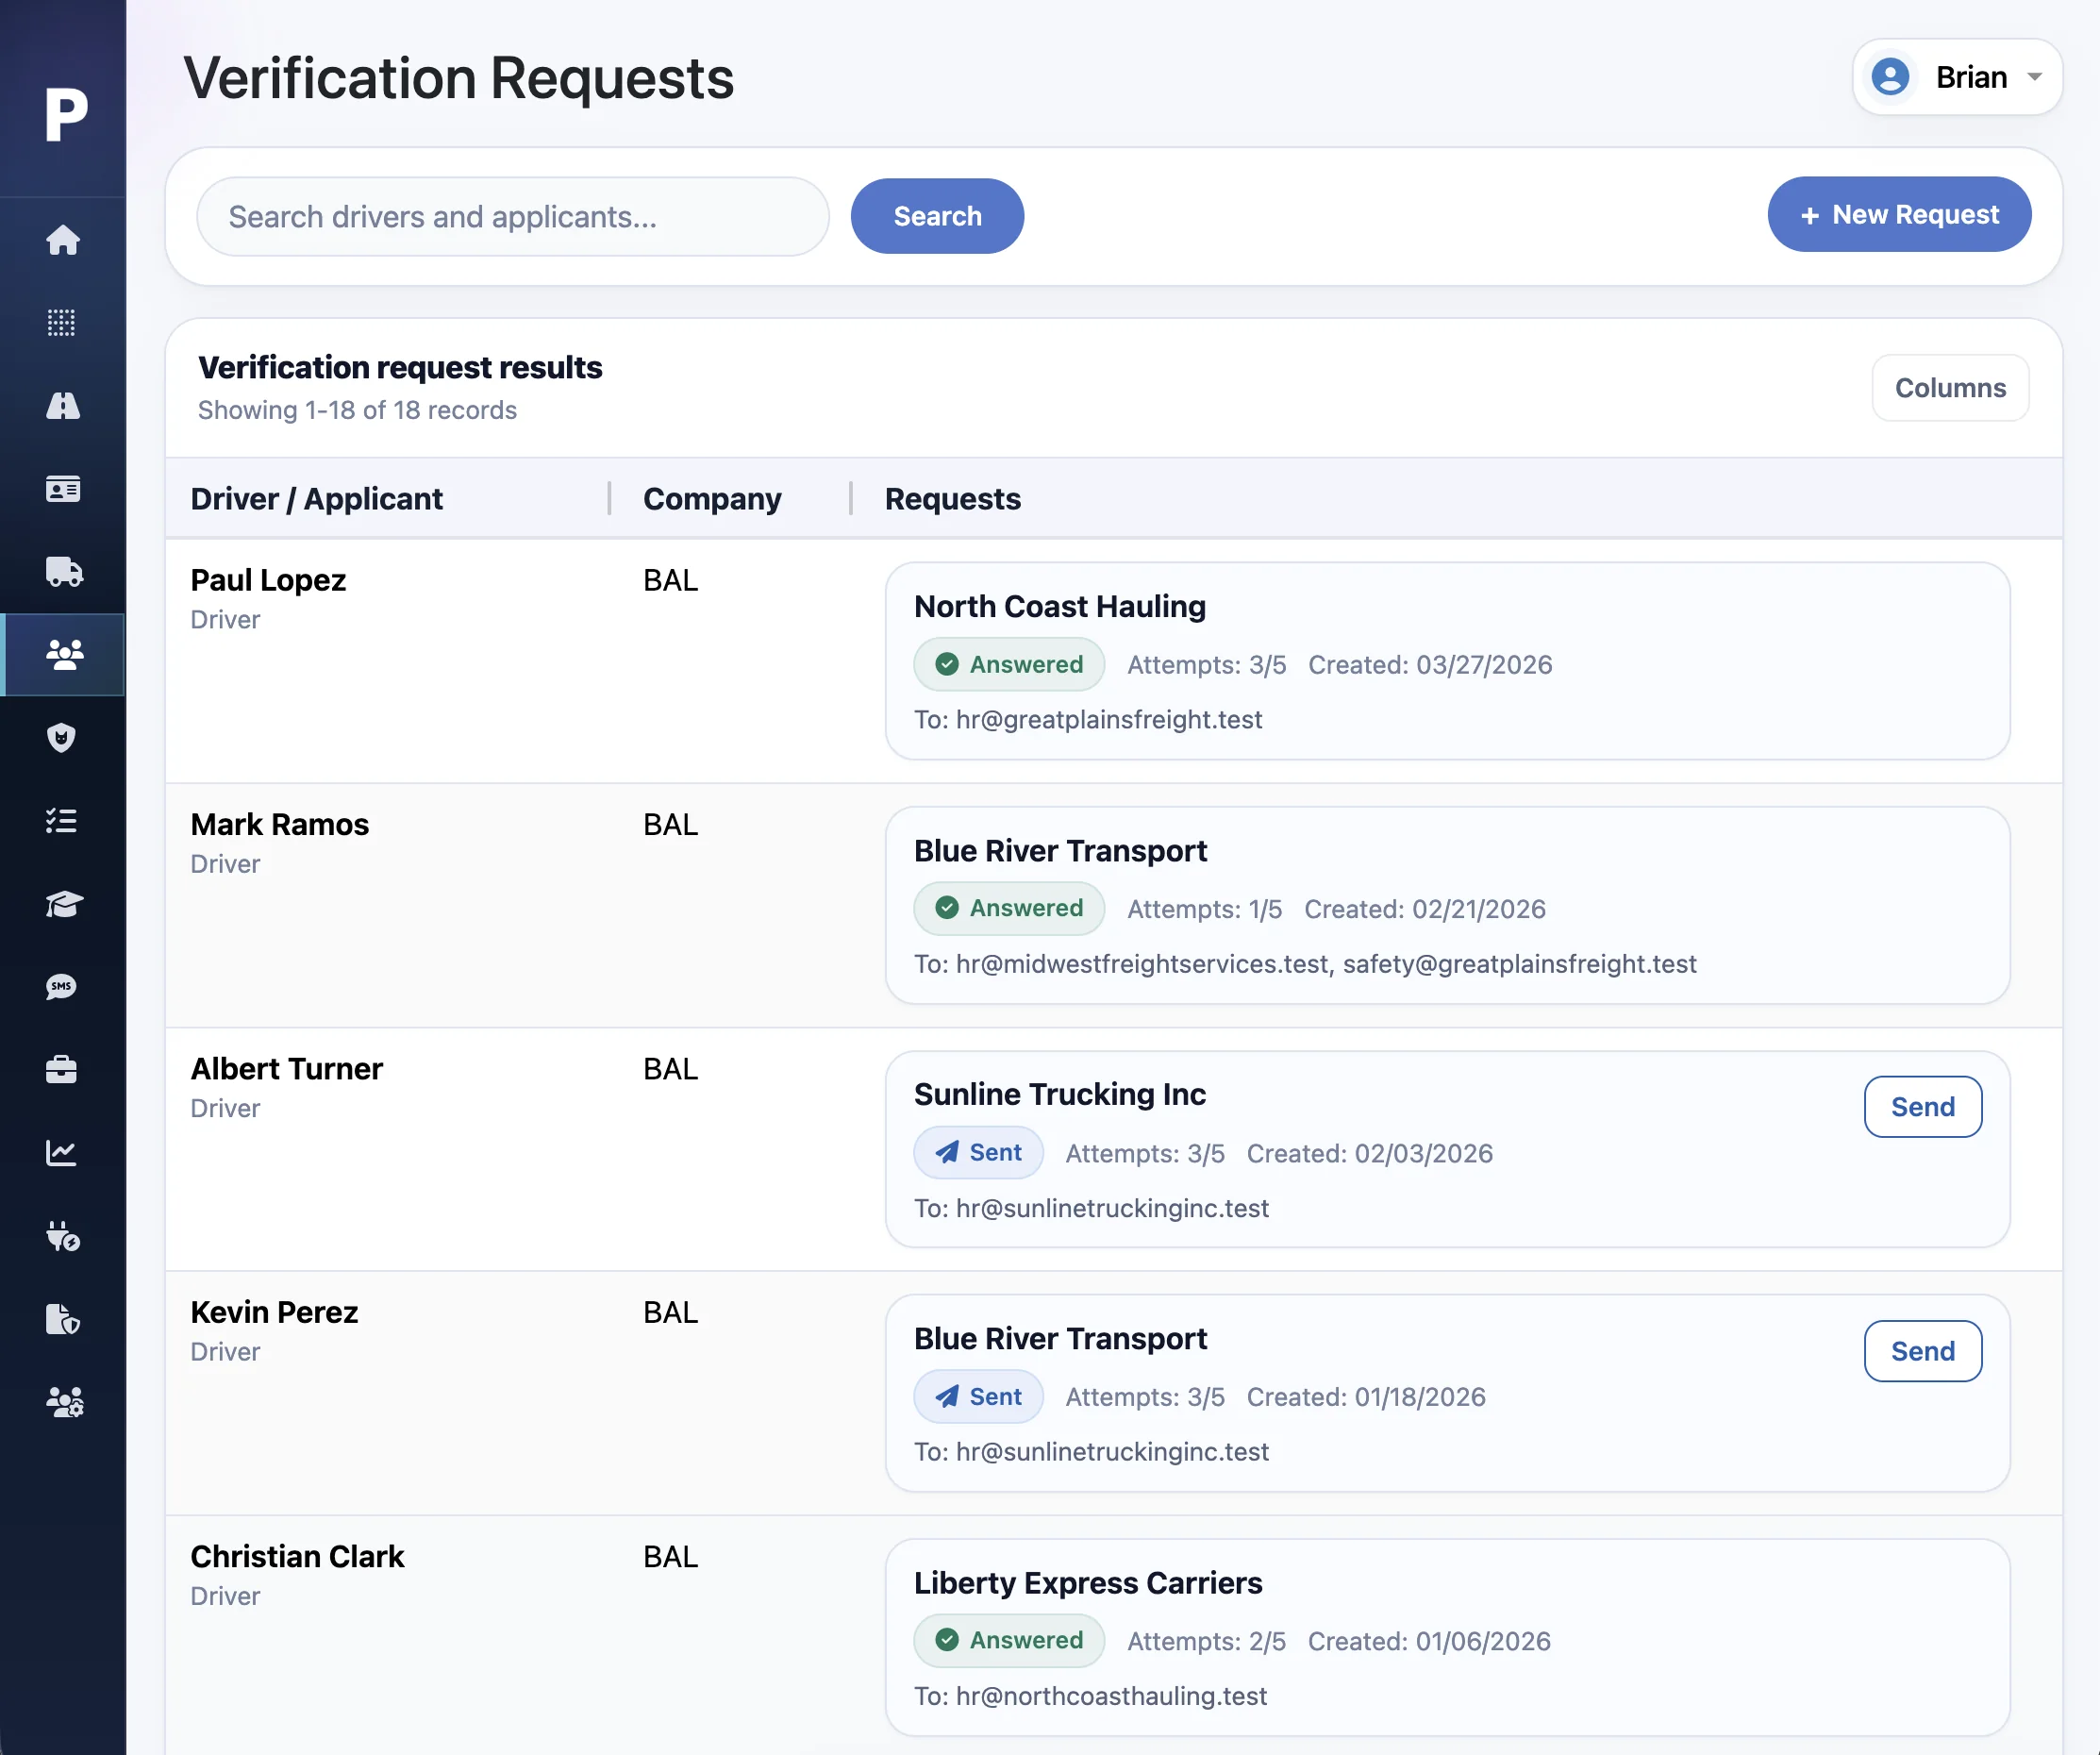The width and height of the screenshot is (2100, 1755).
Task: Open the Columns selector
Action: (1950, 388)
